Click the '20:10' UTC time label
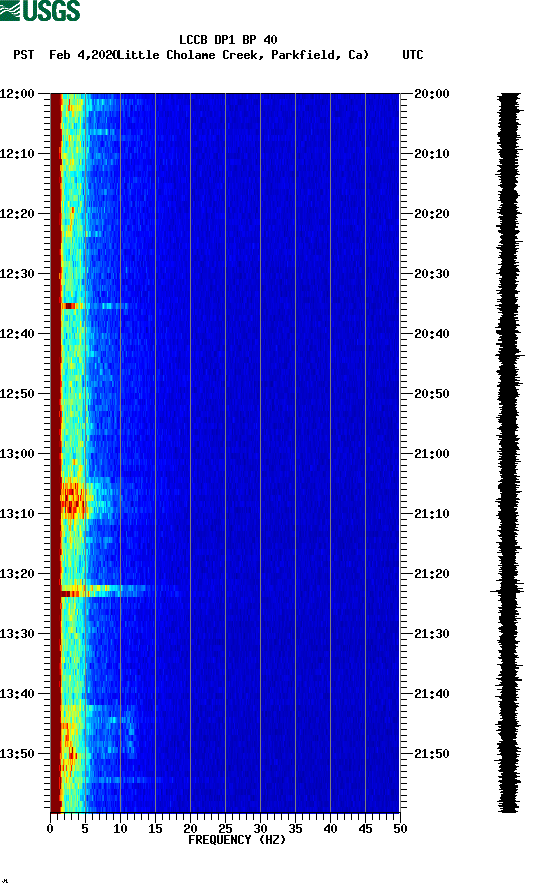 pyautogui.click(x=432, y=154)
